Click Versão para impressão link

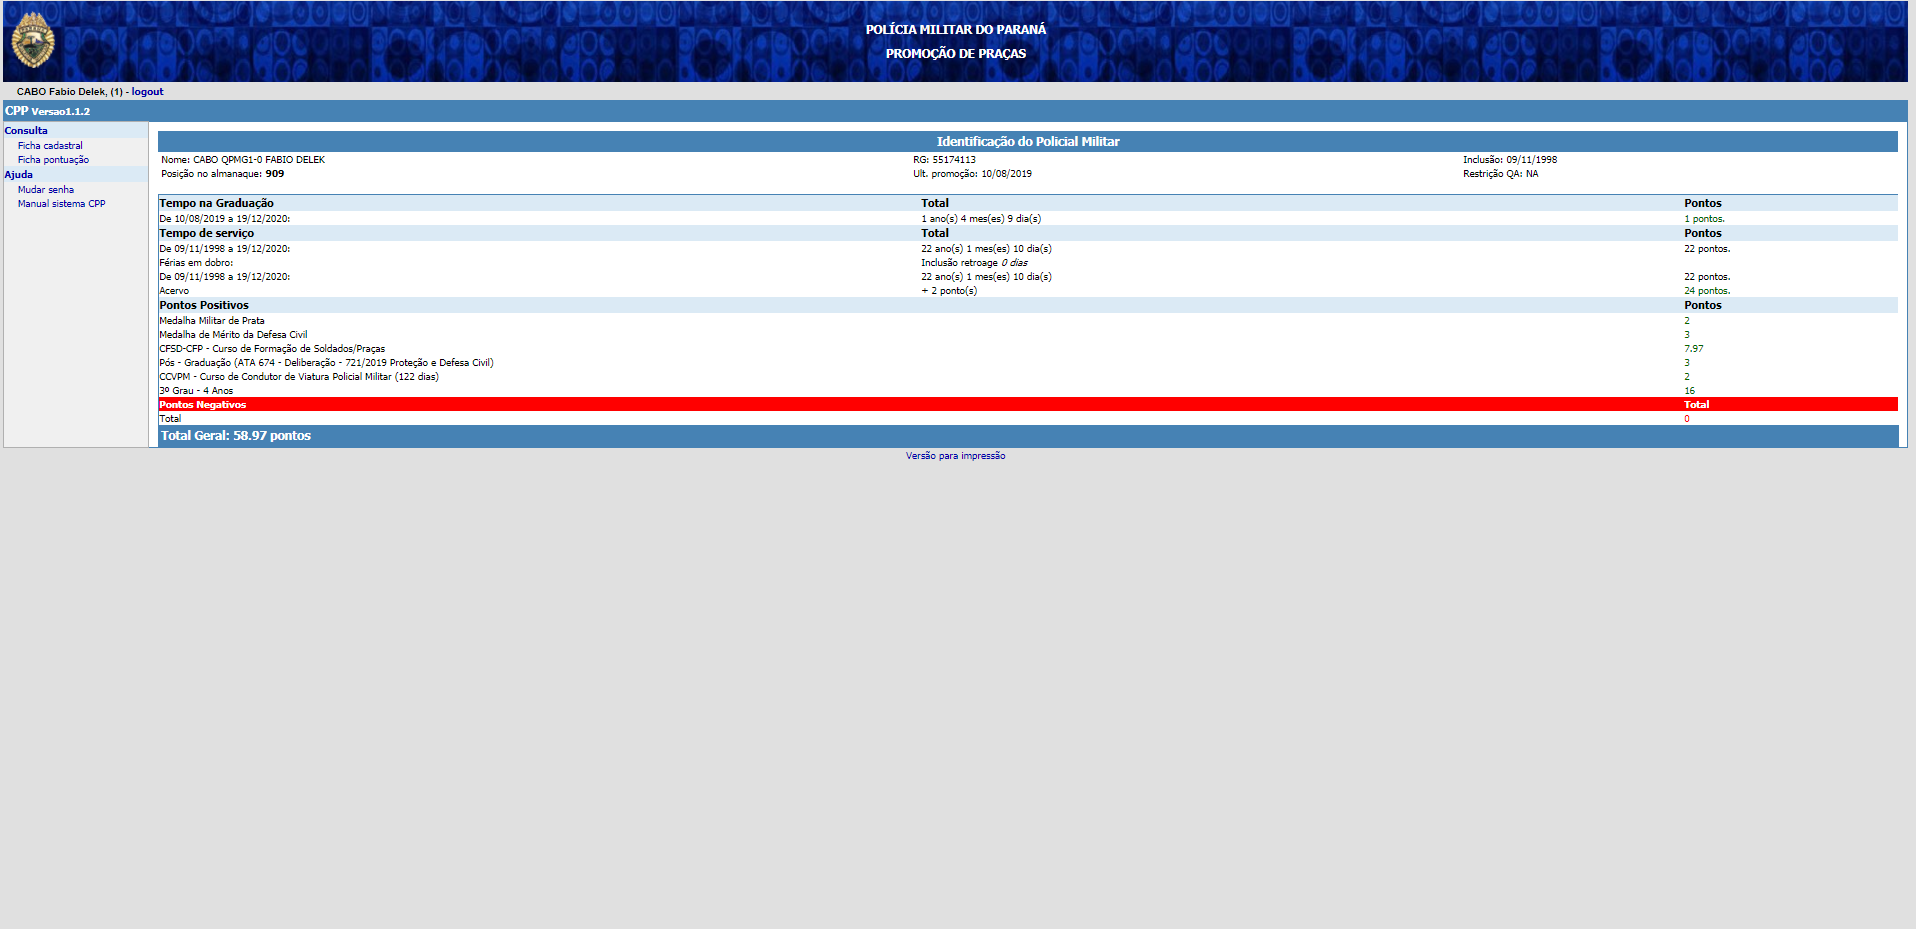coord(955,456)
